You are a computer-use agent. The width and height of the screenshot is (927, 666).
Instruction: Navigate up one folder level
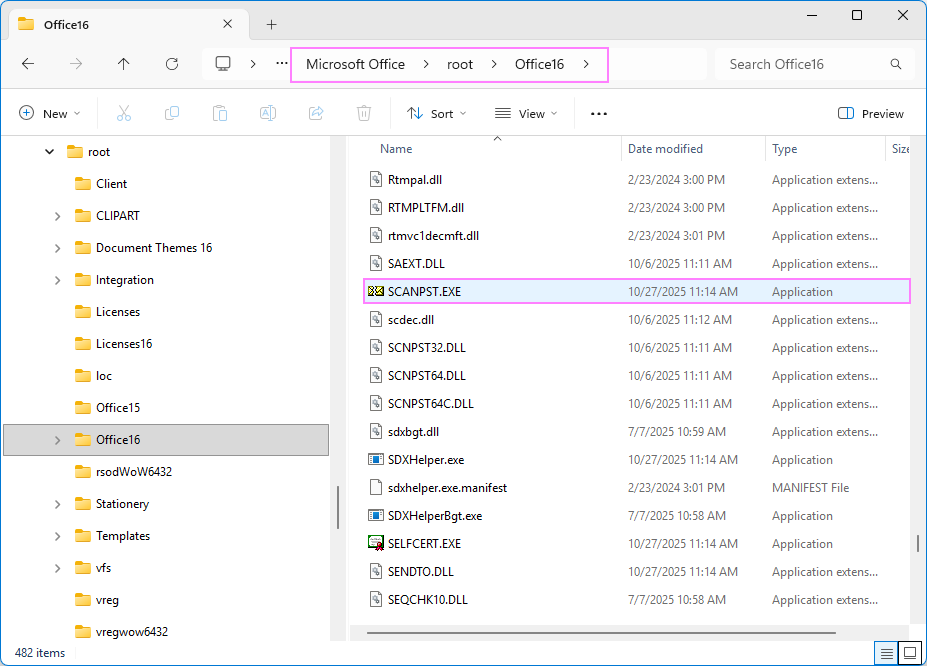(123, 64)
